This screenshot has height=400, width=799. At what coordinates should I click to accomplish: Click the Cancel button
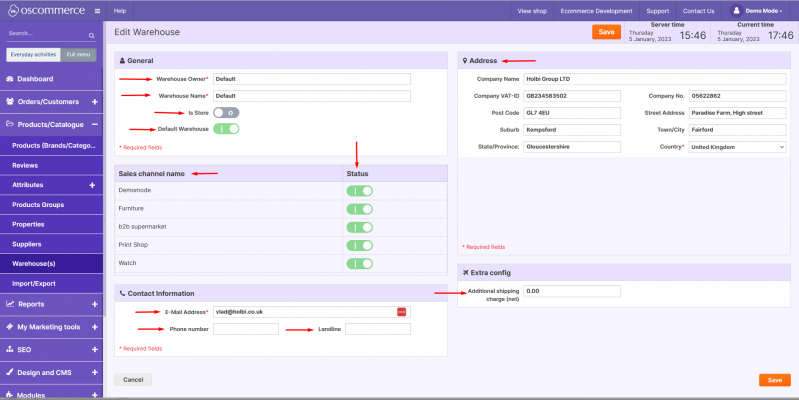[133, 380]
